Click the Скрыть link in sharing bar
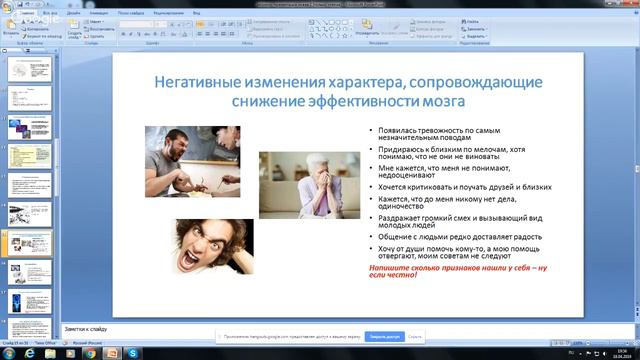This screenshot has width=640, height=360. pyautogui.click(x=415, y=337)
